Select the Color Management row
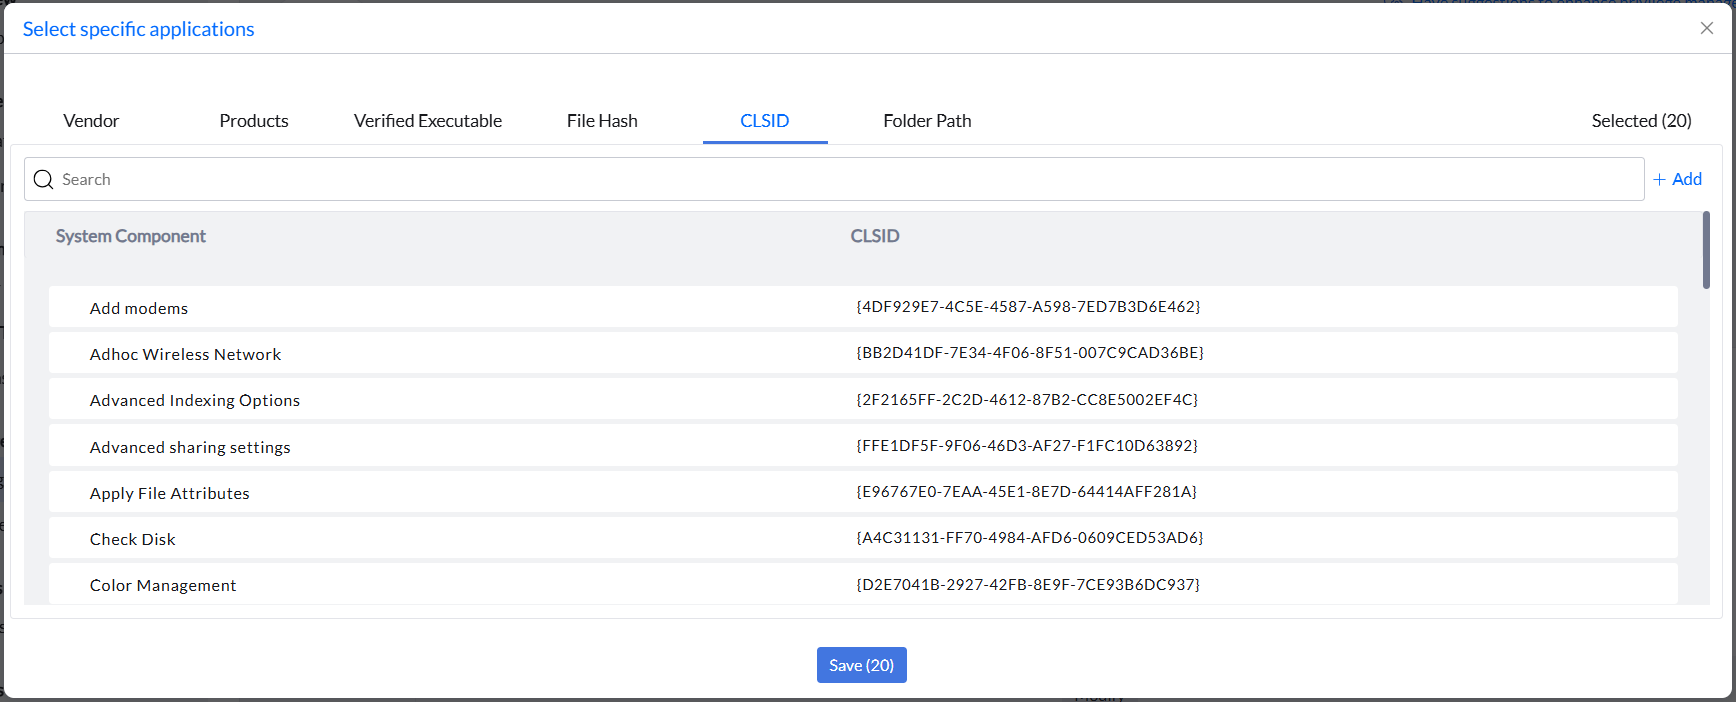1736x702 pixels. tap(863, 584)
